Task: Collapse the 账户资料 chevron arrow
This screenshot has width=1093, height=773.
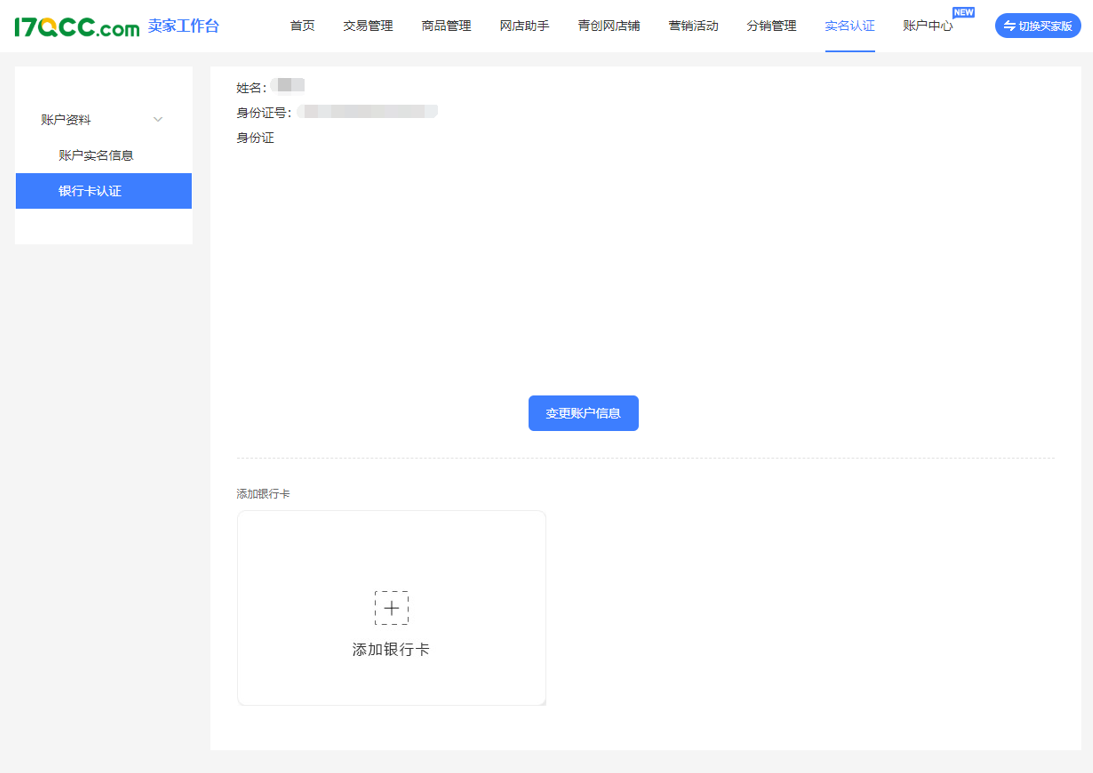Action: click(x=158, y=120)
